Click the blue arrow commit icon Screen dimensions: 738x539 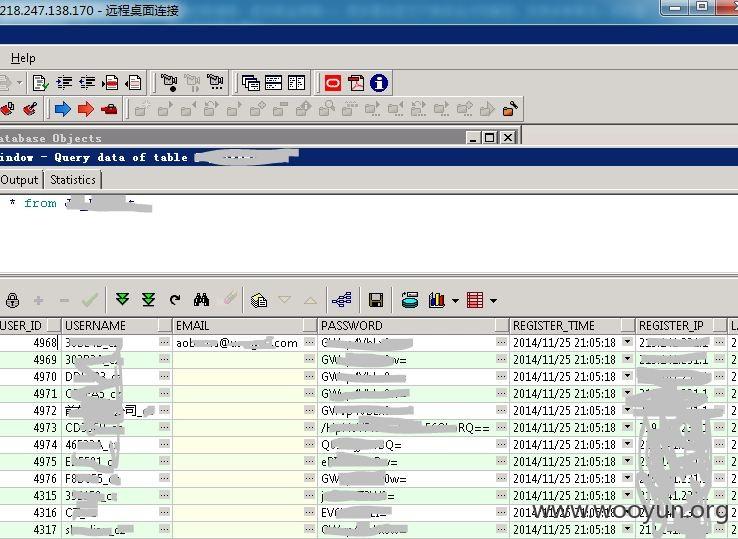[63, 109]
